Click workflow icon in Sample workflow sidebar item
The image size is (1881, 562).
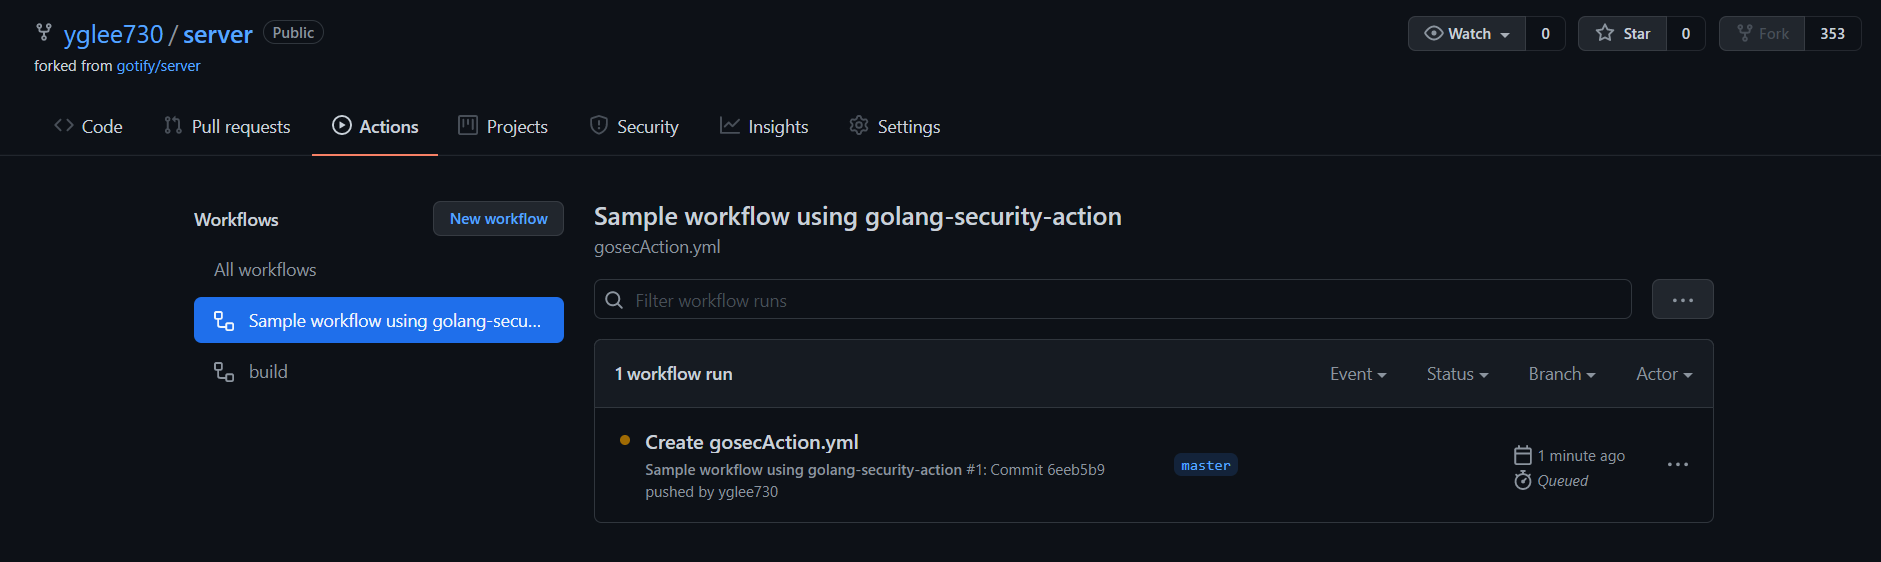coord(224,321)
